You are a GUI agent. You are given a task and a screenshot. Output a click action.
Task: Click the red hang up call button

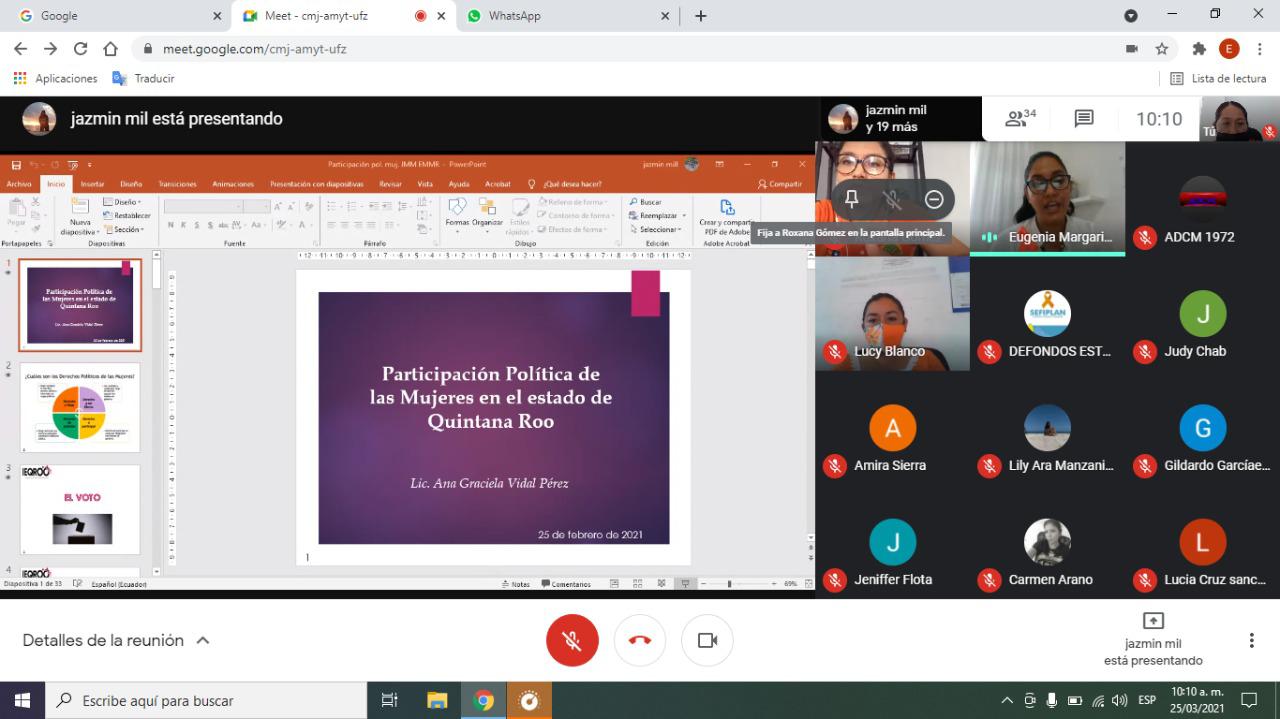640,640
